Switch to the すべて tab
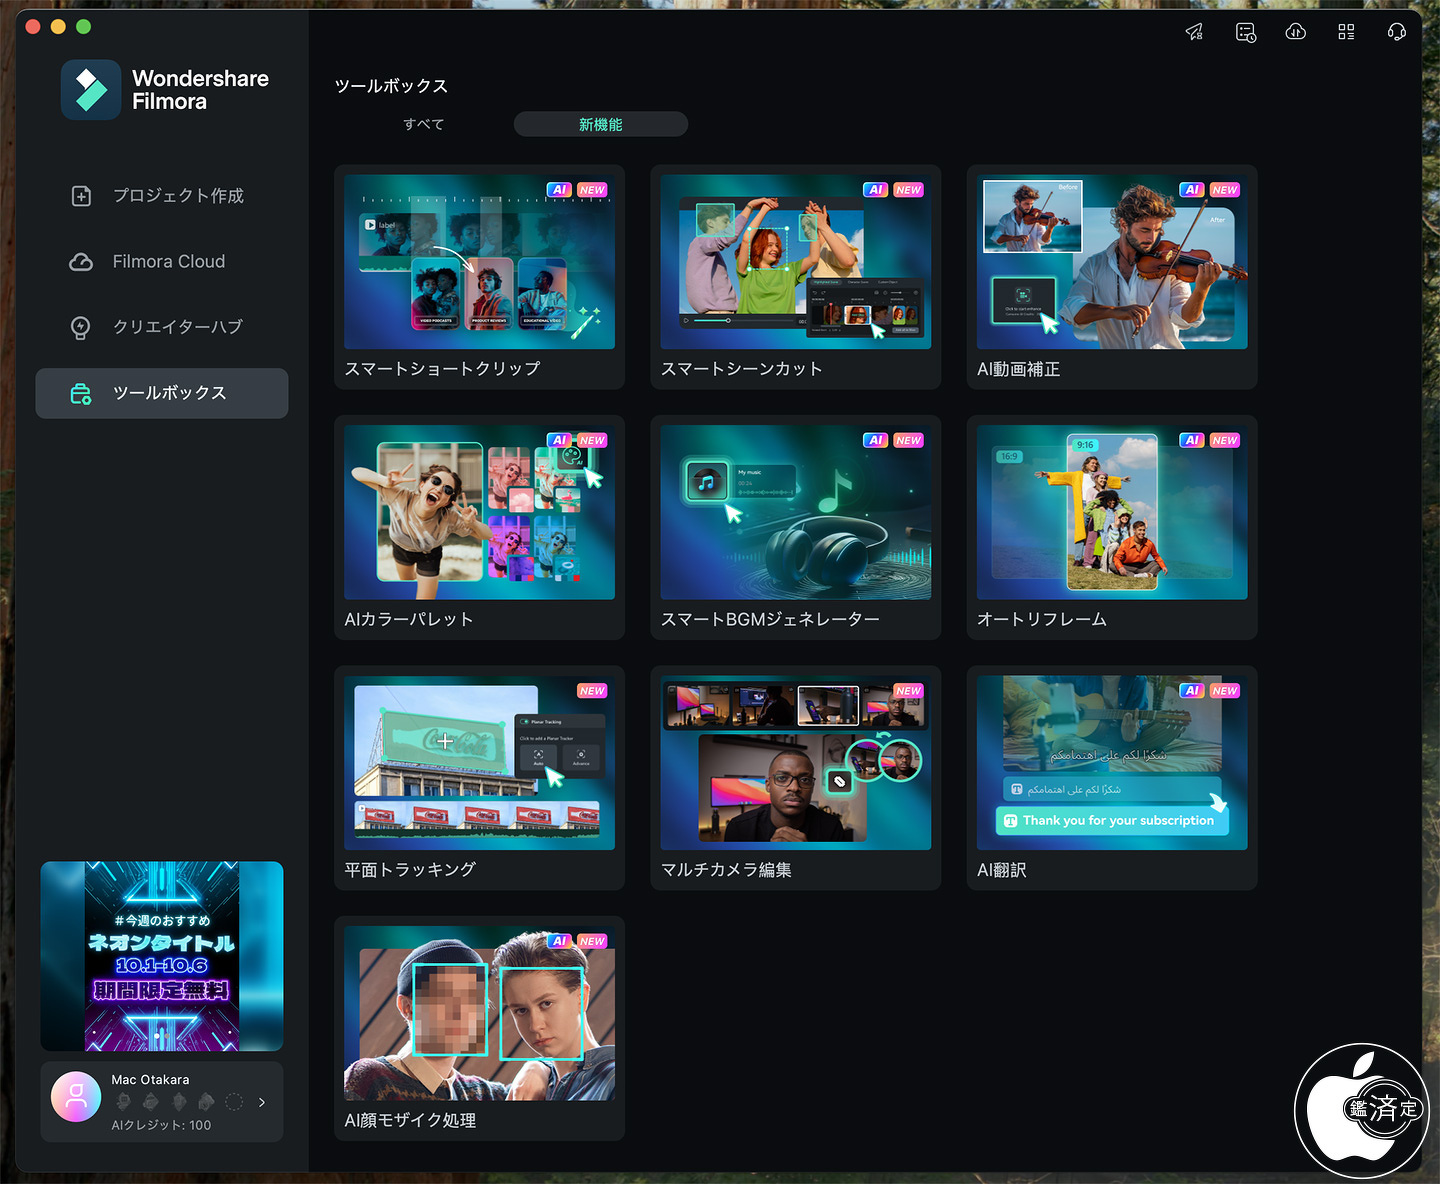The height and width of the screenshot is (1184, 1440). (x=423, y=124)
